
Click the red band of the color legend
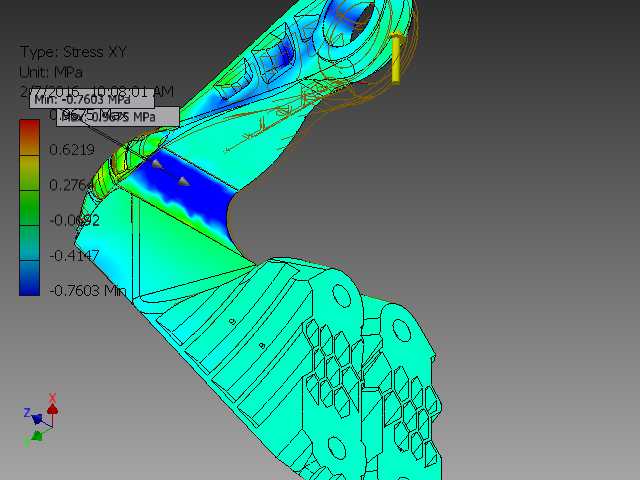tap(29, 137)
